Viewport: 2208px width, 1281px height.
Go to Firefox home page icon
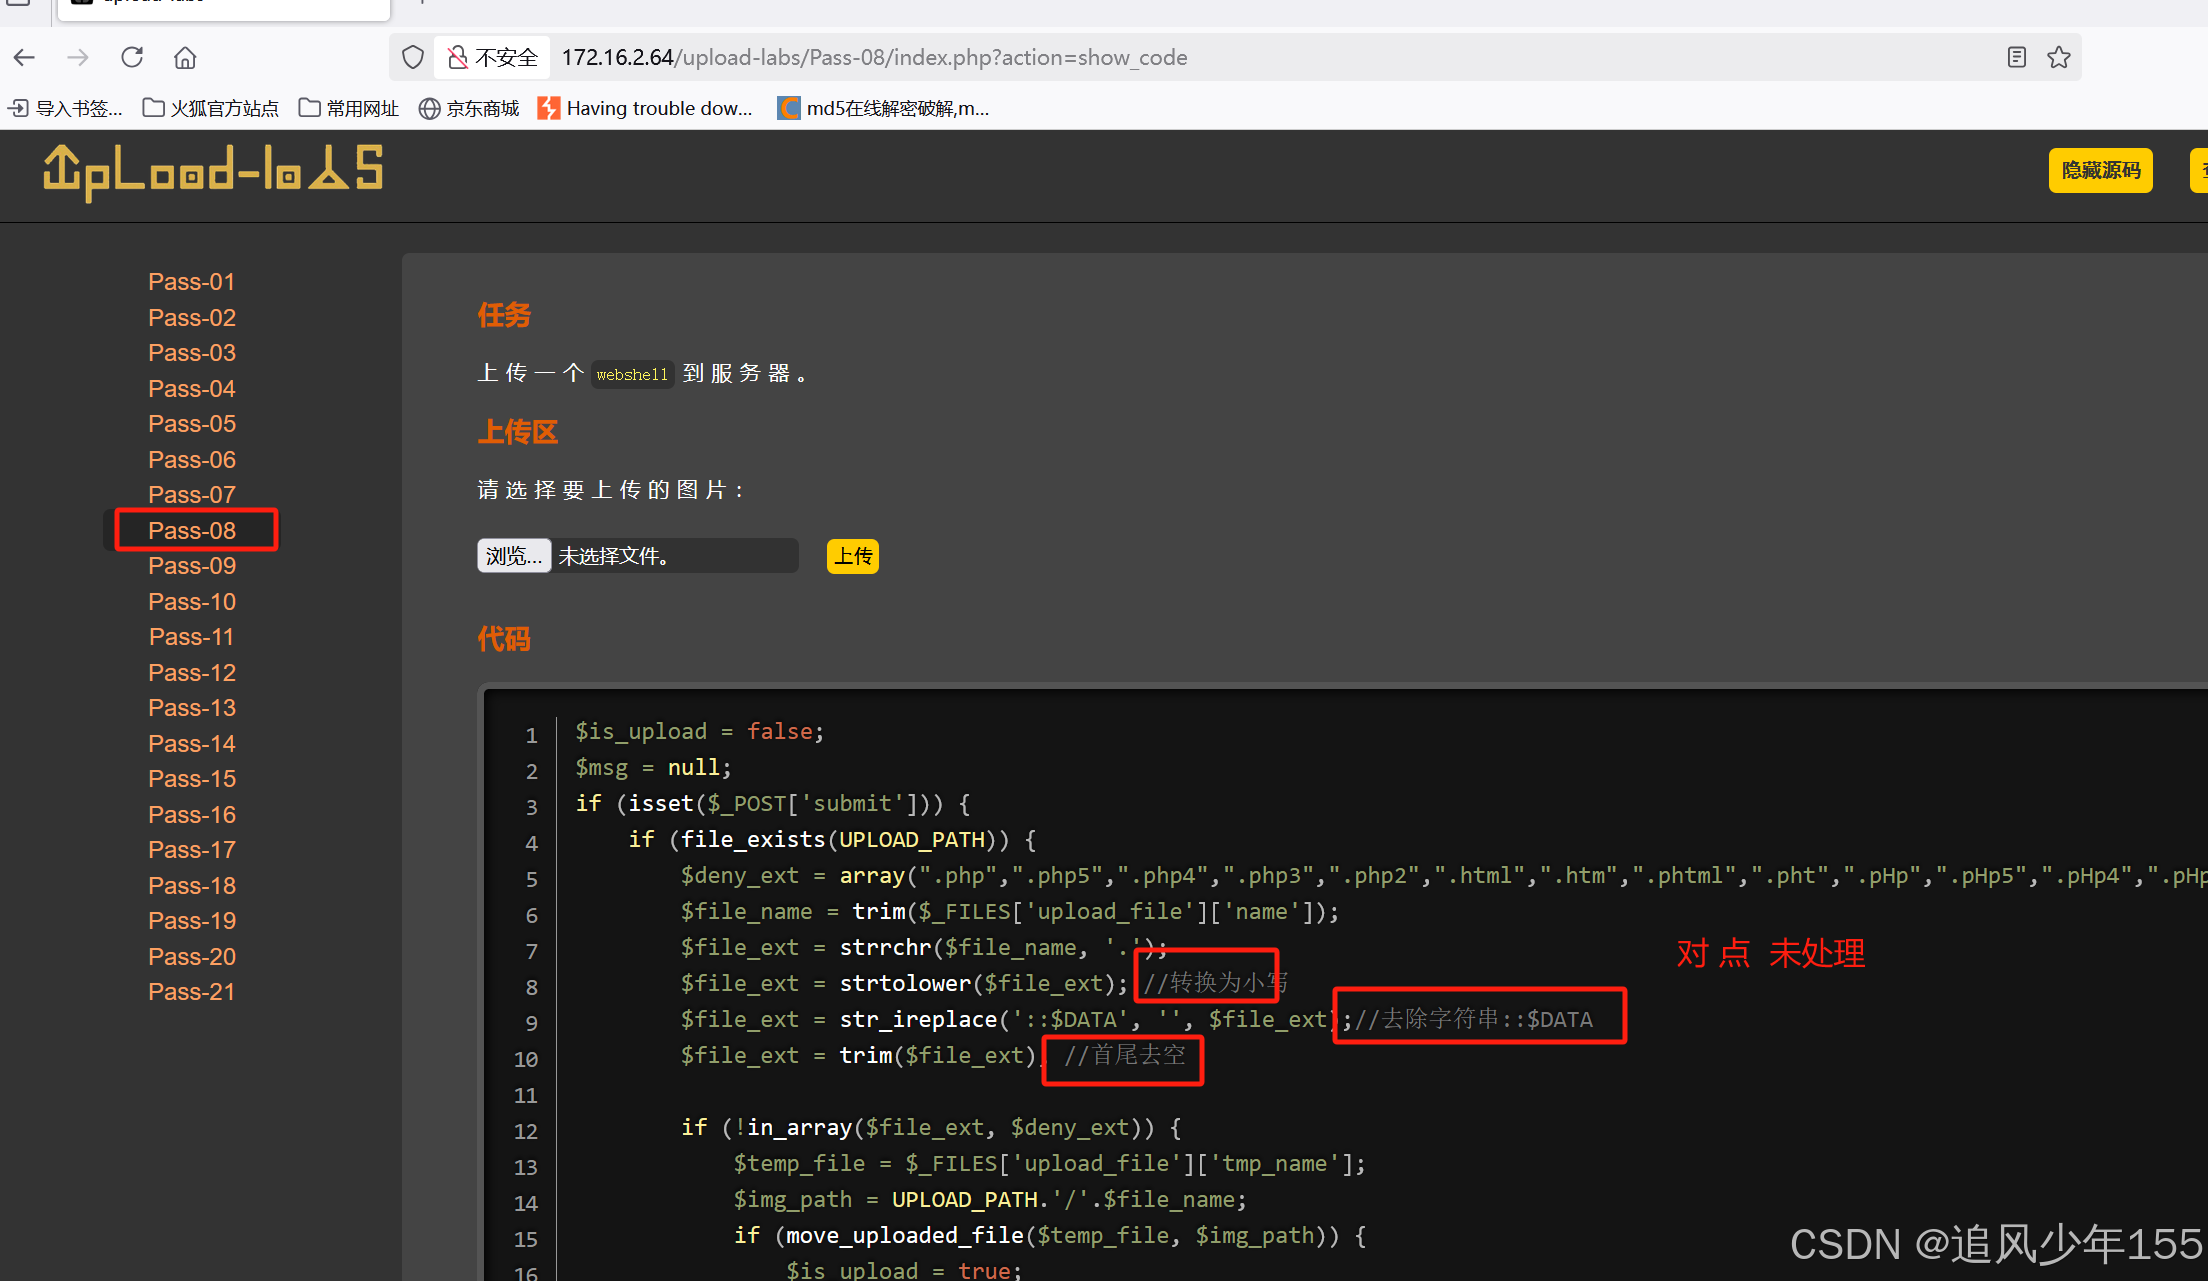coord(185,58)
